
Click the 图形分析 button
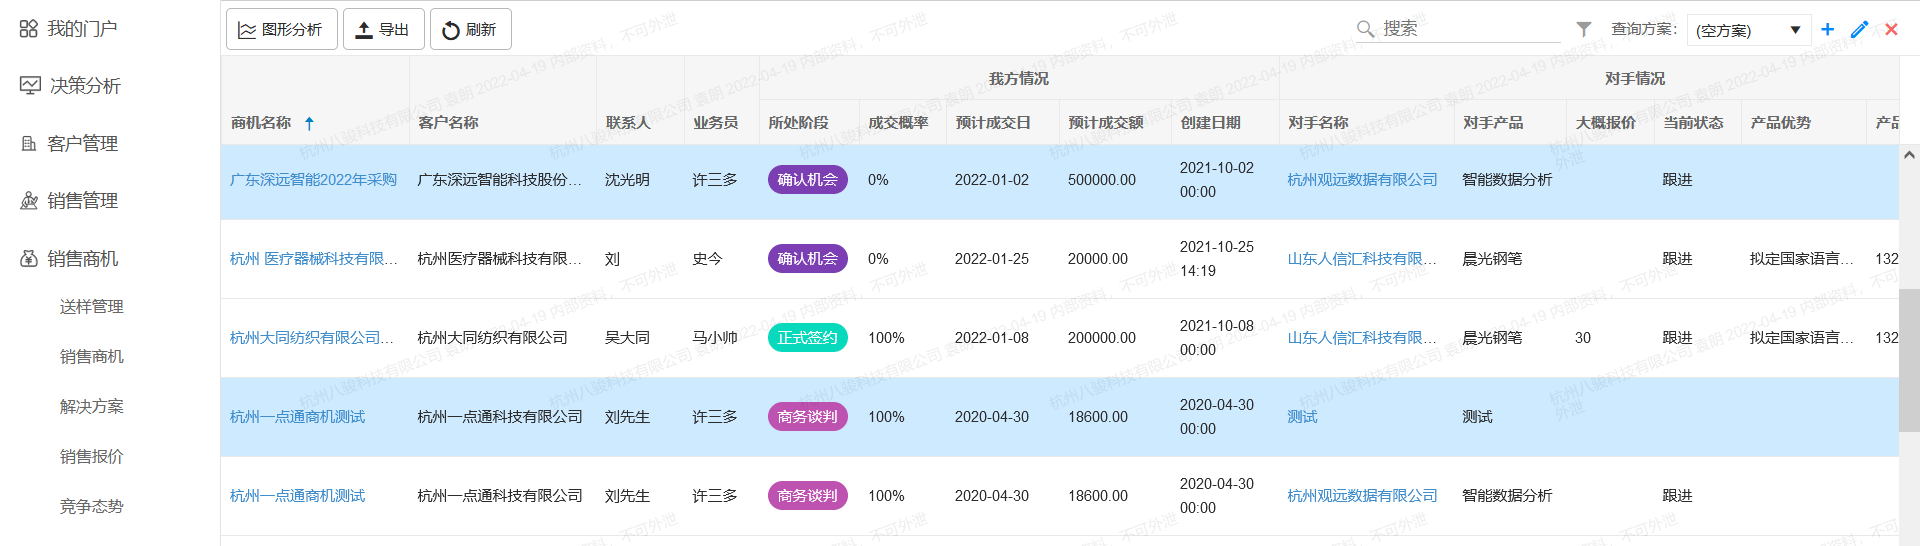[x=281, y=29]
